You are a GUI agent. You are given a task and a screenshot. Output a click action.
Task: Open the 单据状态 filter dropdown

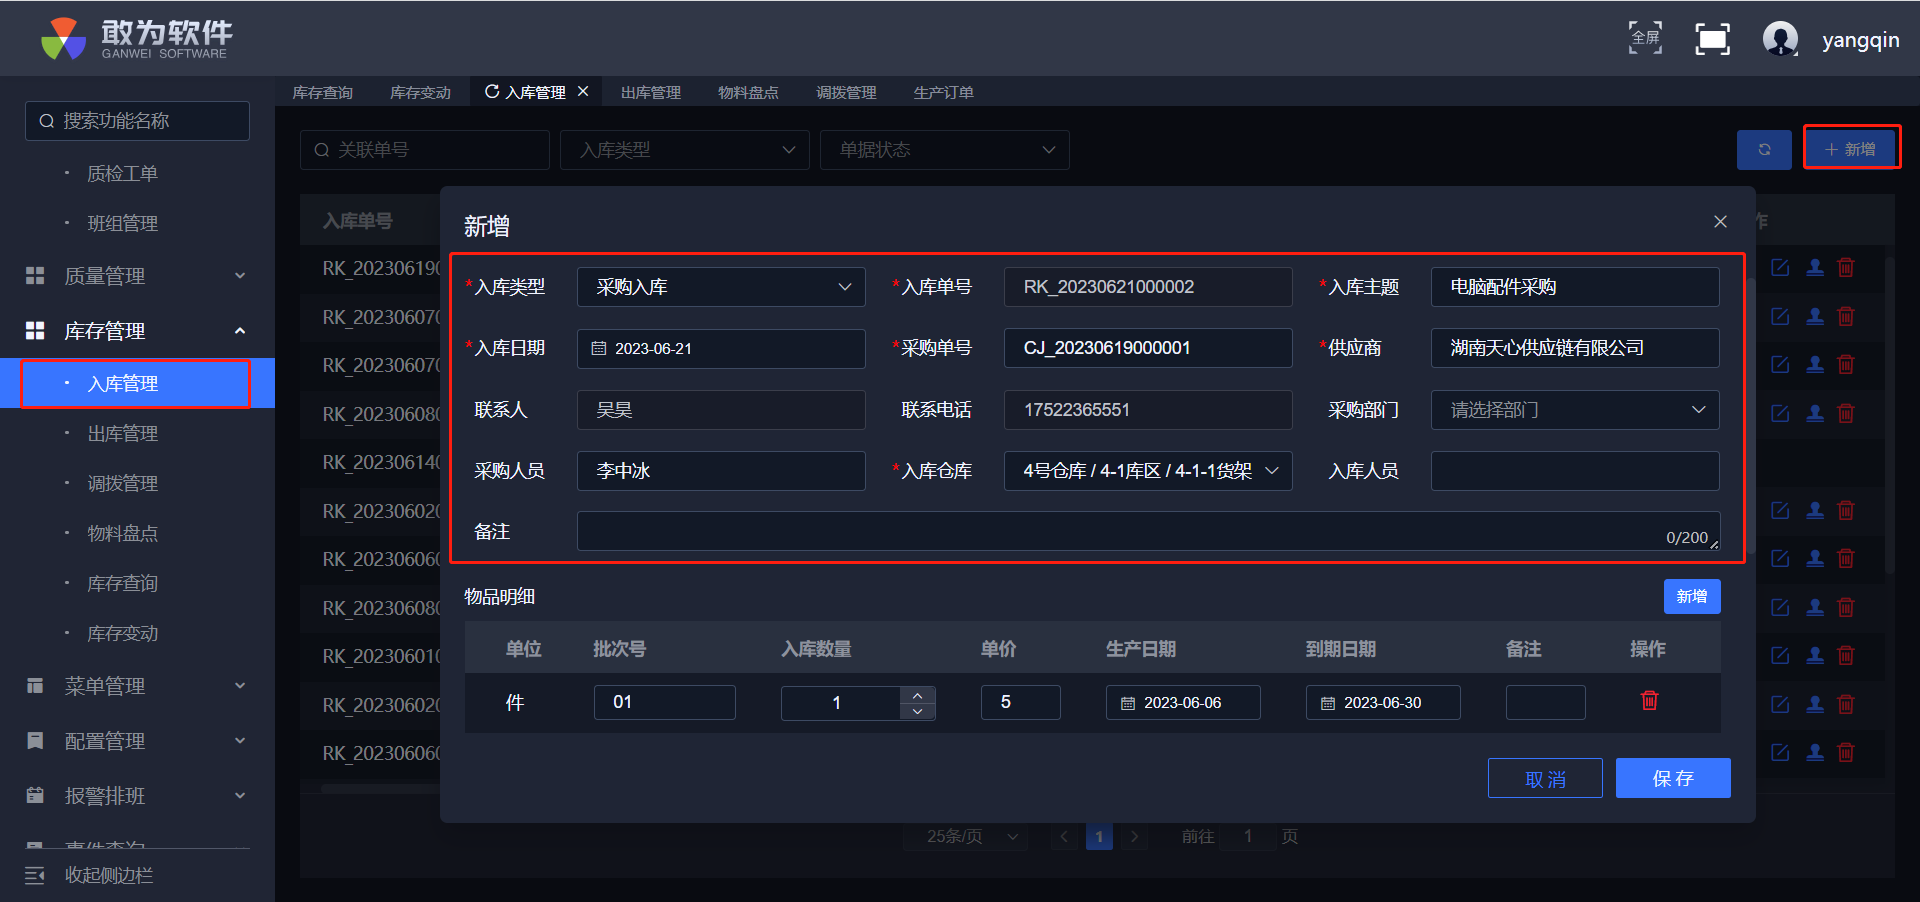(x=945, y=150)
